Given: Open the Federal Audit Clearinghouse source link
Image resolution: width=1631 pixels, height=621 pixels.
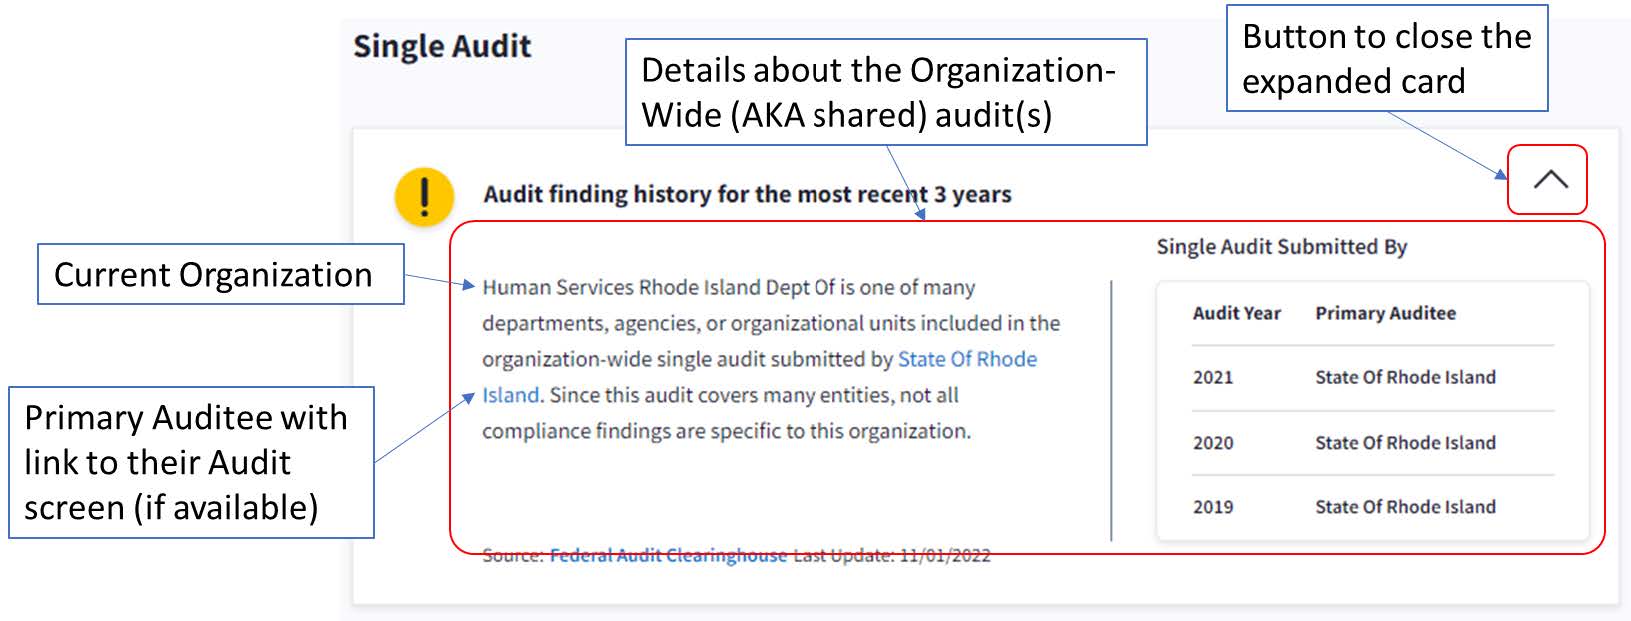Looking at the screenshot, I should click(668, 556).
